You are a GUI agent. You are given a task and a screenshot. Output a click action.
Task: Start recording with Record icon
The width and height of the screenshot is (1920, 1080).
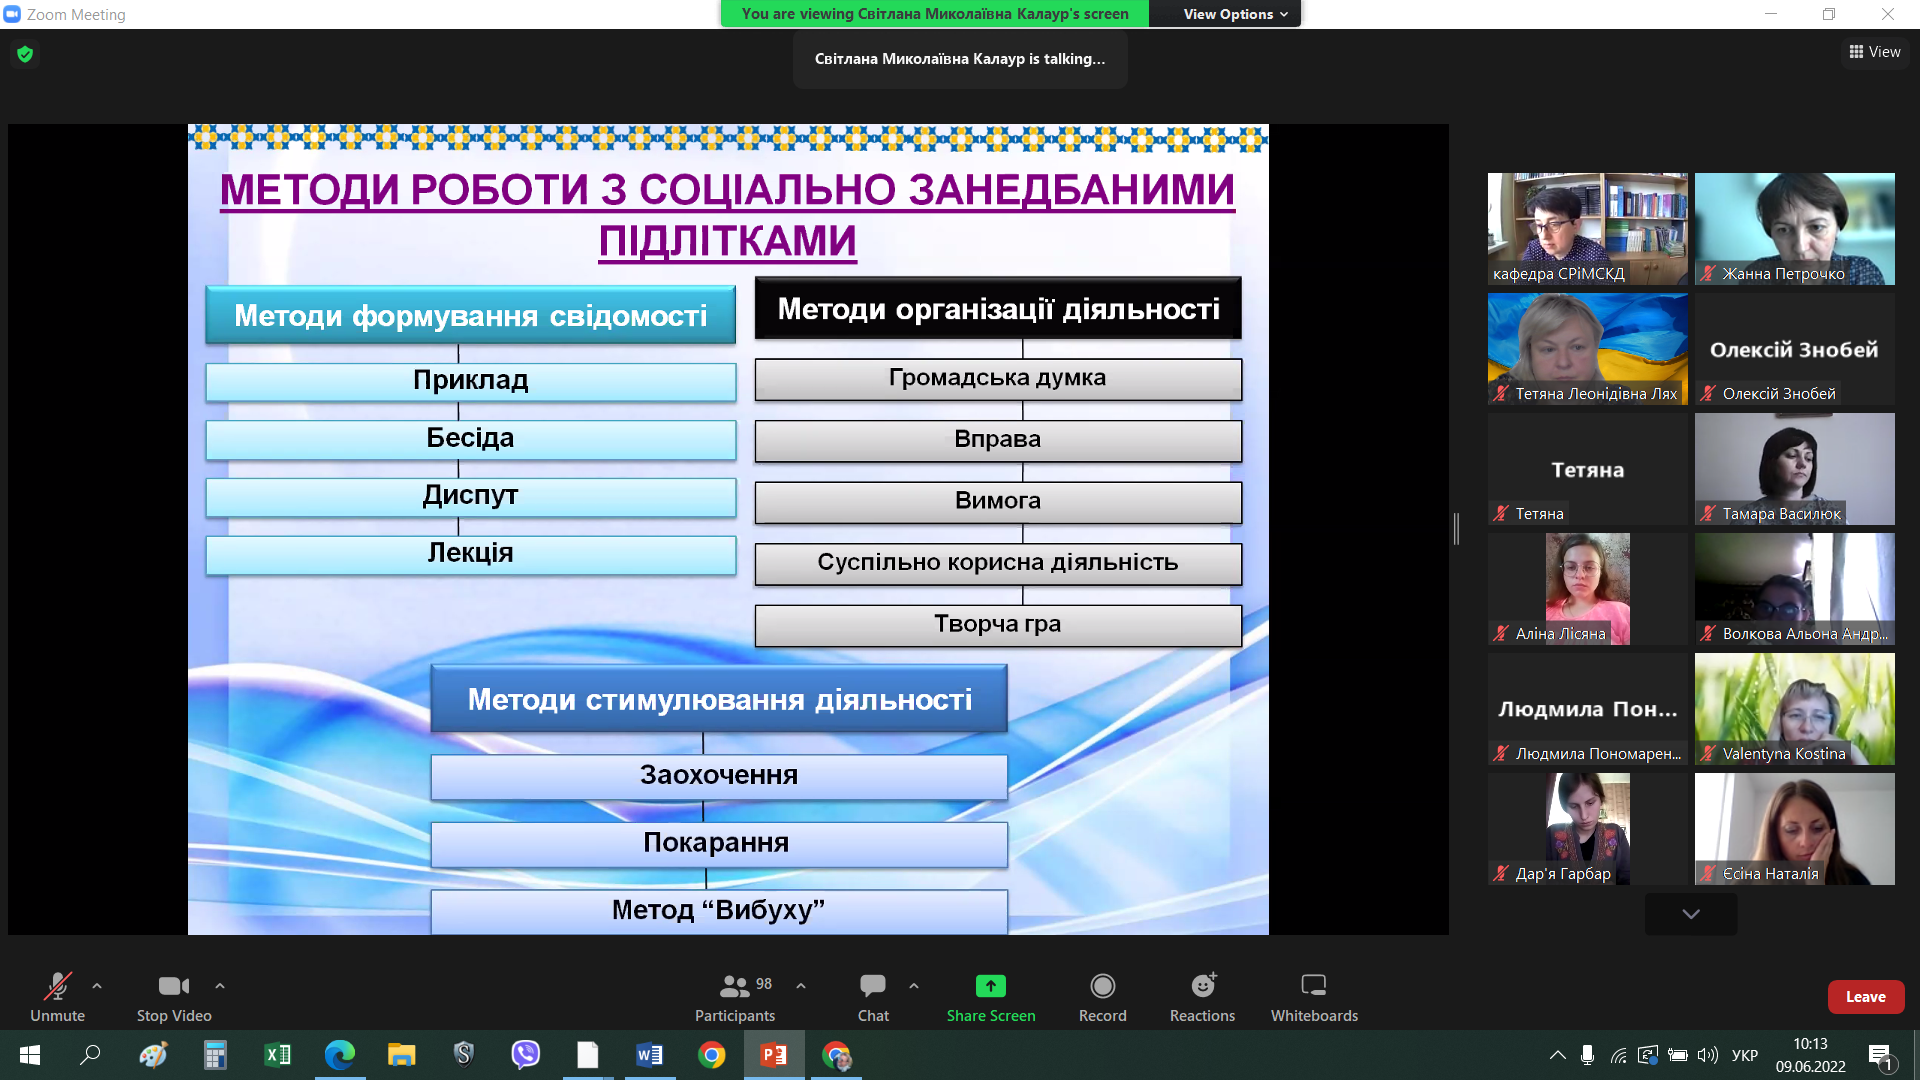click(1102, 987)
